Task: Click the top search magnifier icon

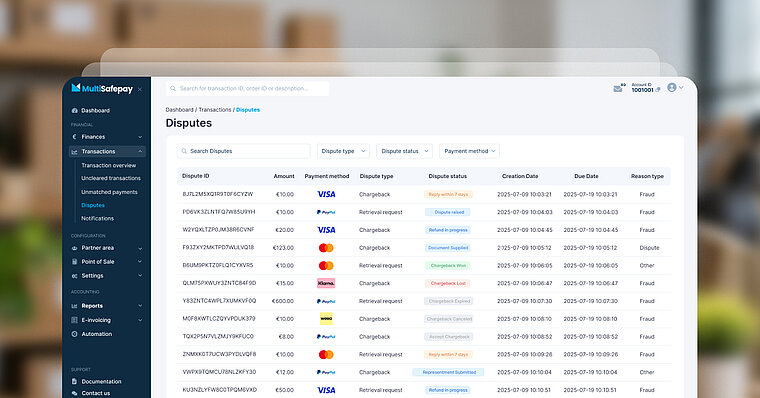Action: point(173,89)
